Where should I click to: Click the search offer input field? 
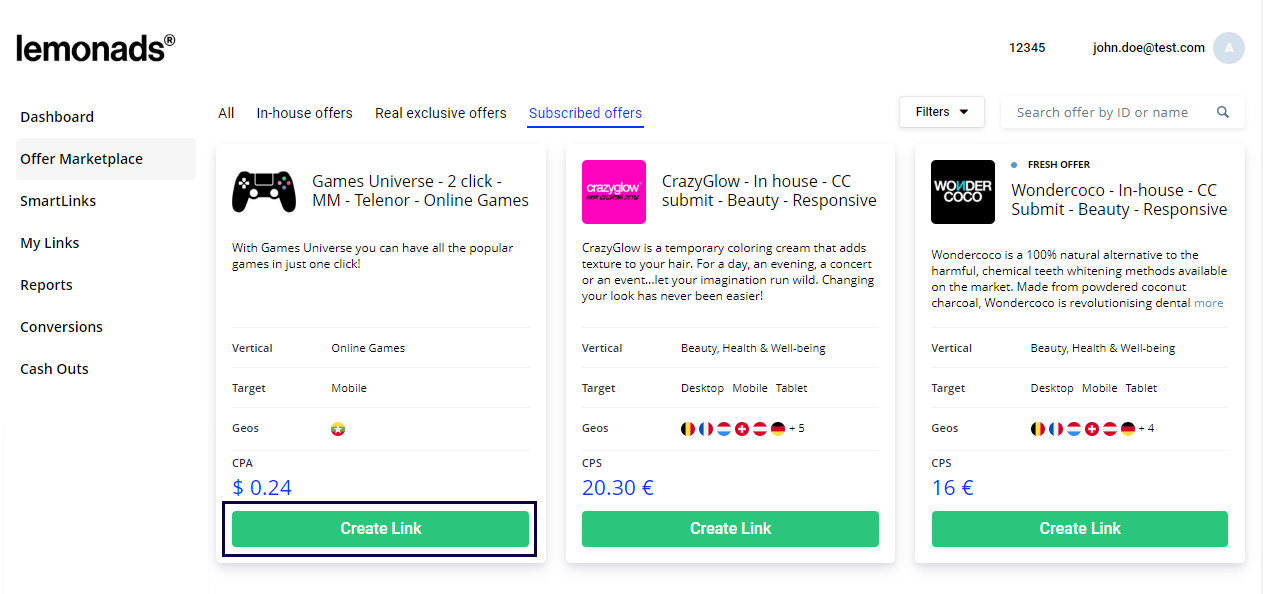click(x=1100, y=112)
